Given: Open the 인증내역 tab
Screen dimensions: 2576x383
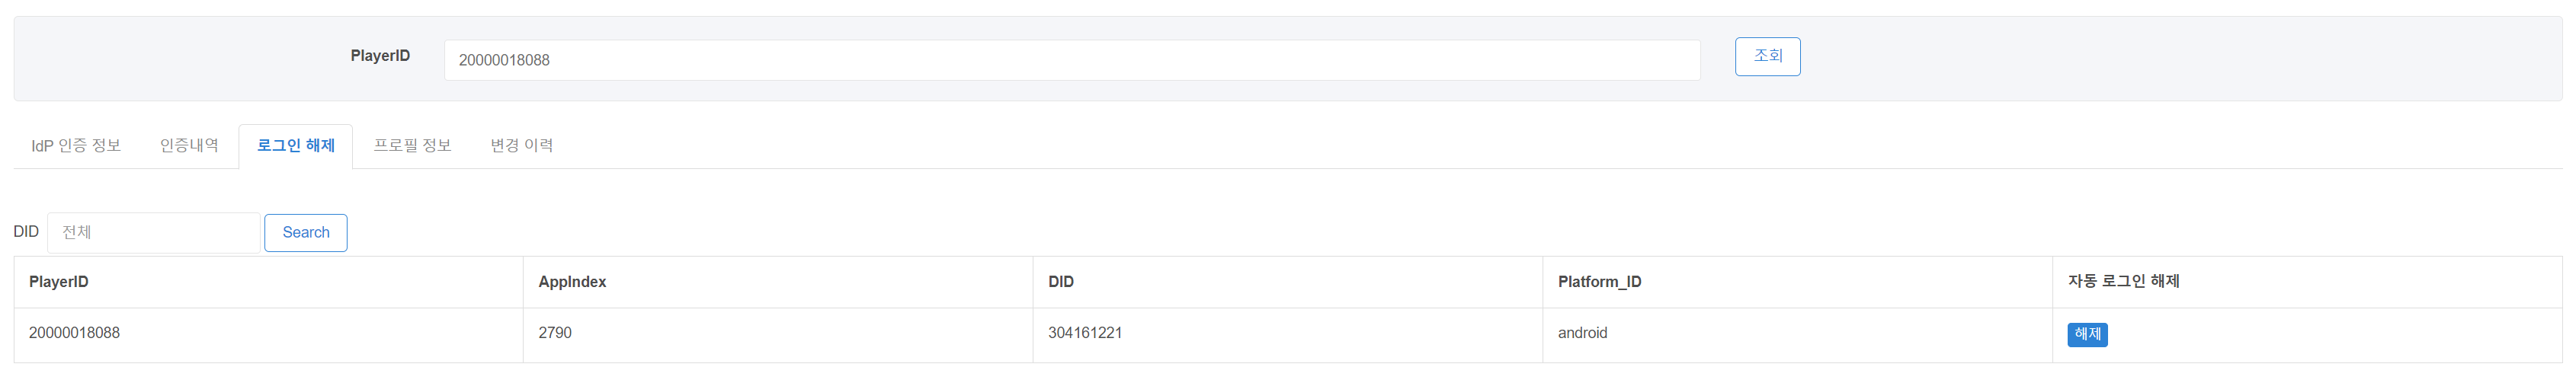Looking at the screenshot, I should (x=189, y=146).
